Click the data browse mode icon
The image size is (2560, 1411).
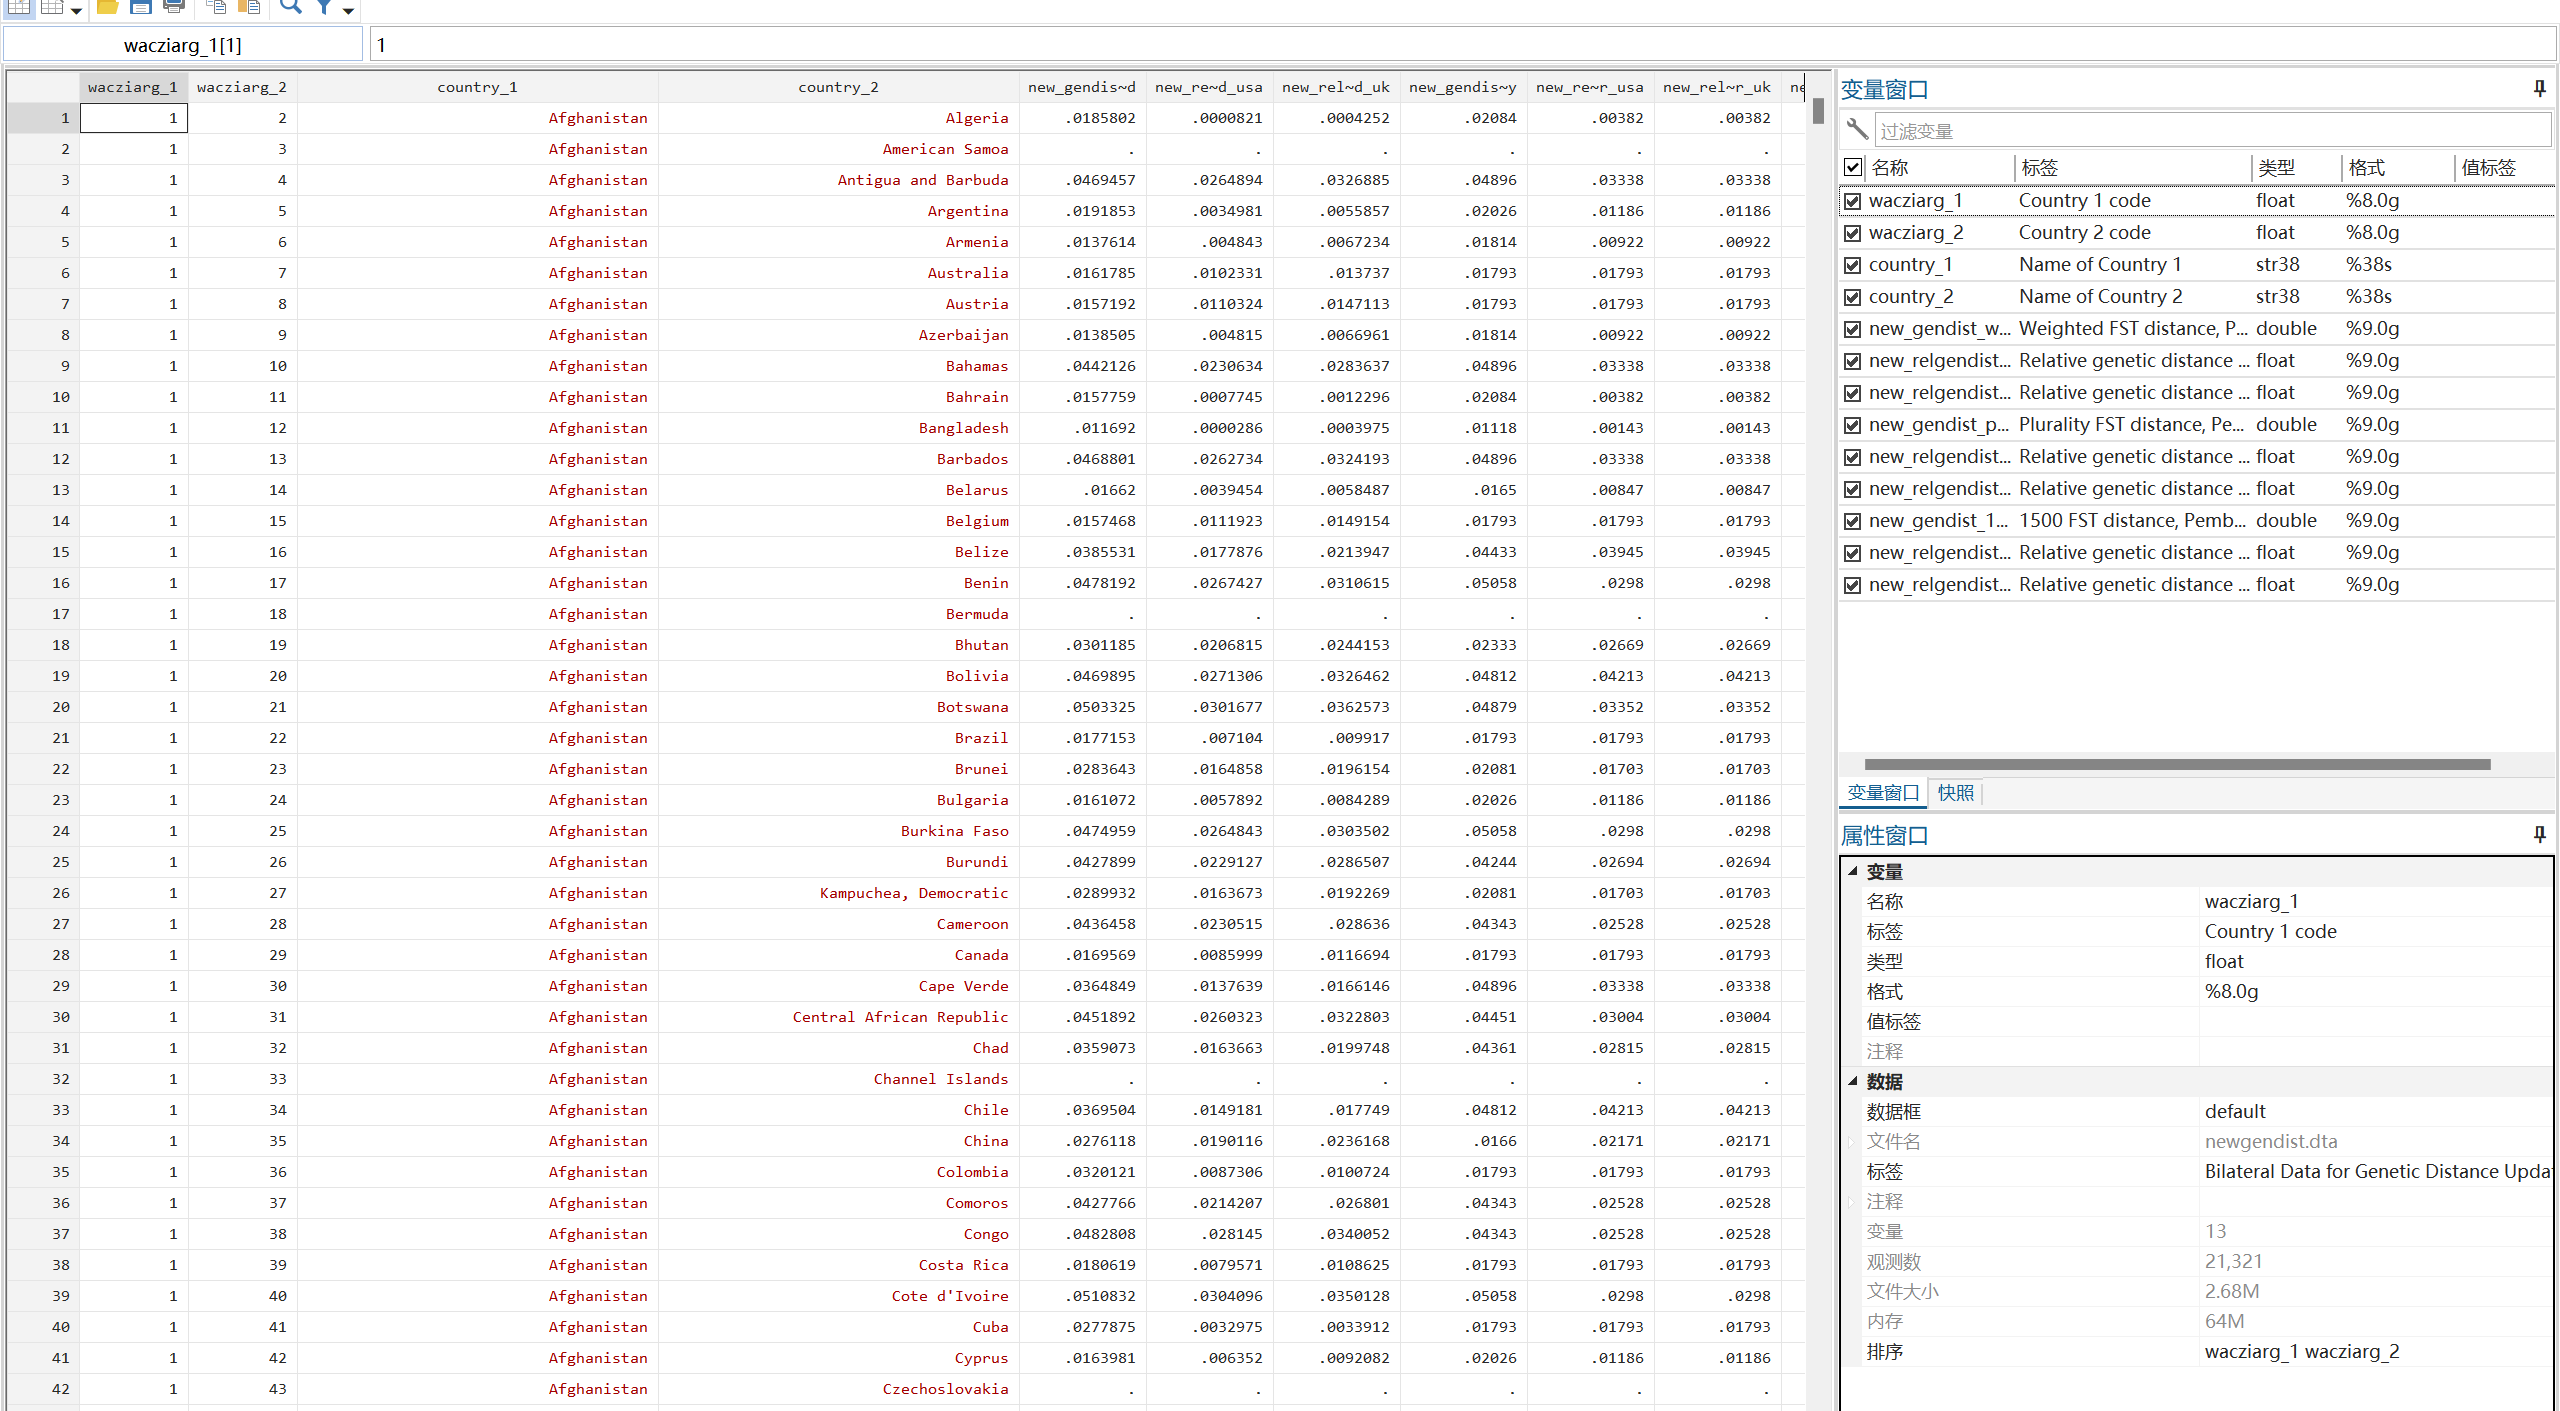(52, 7)
